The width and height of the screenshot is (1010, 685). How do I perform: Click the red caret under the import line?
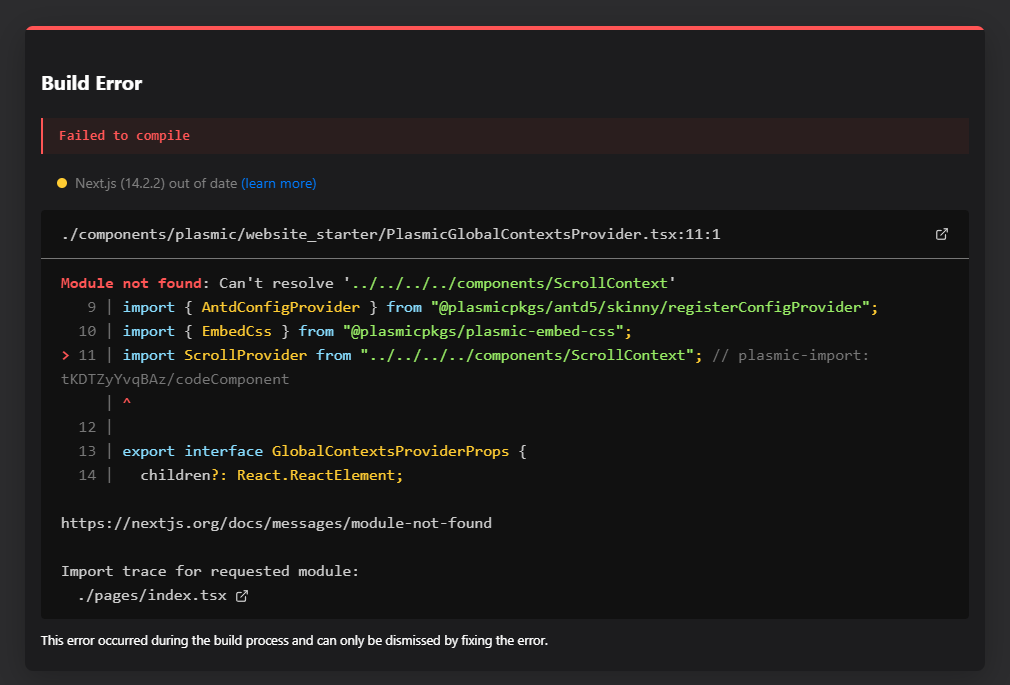pos(127,402)
